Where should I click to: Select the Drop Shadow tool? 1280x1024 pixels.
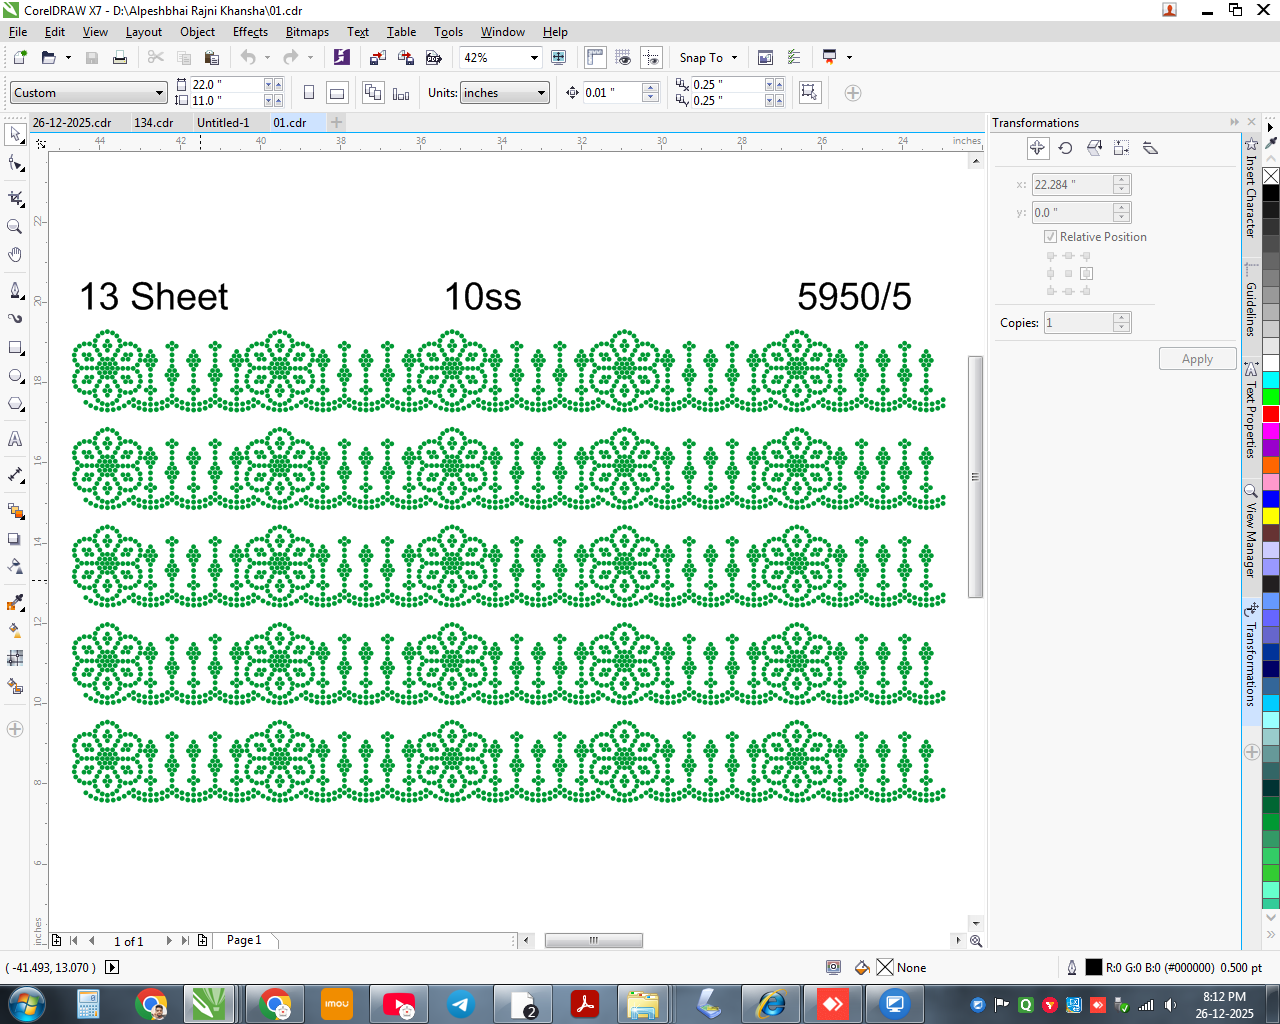pos(15,539)
